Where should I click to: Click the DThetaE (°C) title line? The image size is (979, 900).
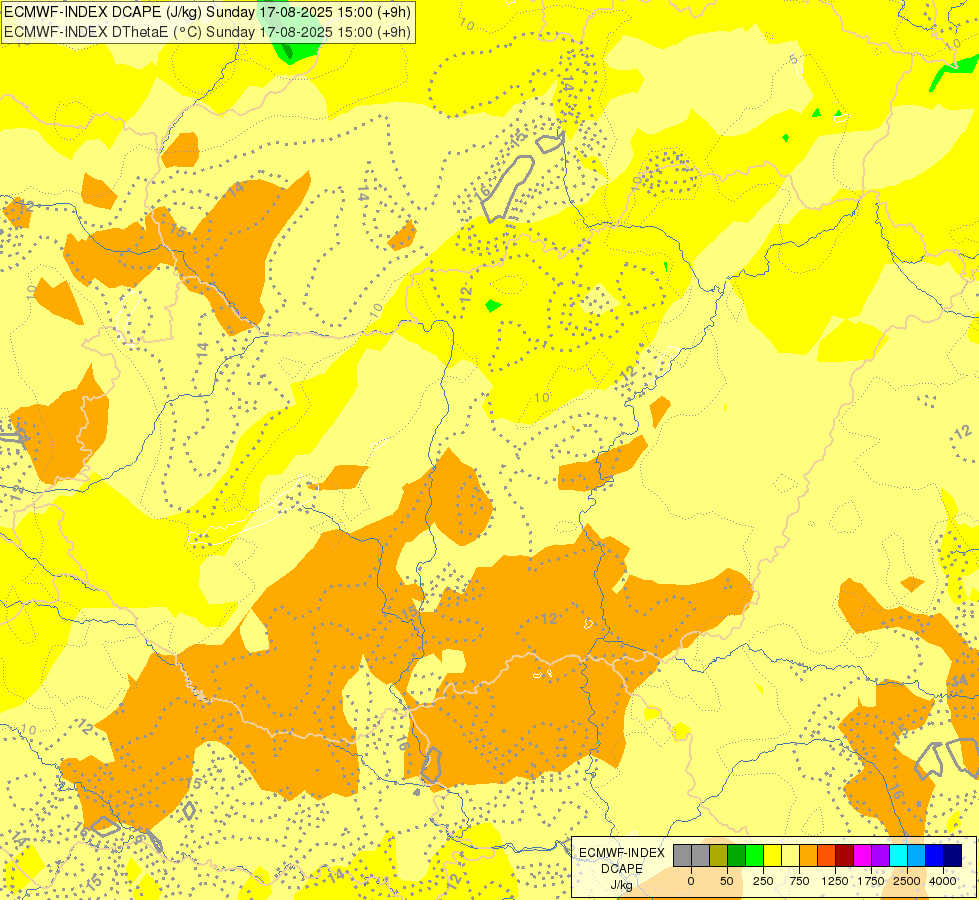pos(207,32)
